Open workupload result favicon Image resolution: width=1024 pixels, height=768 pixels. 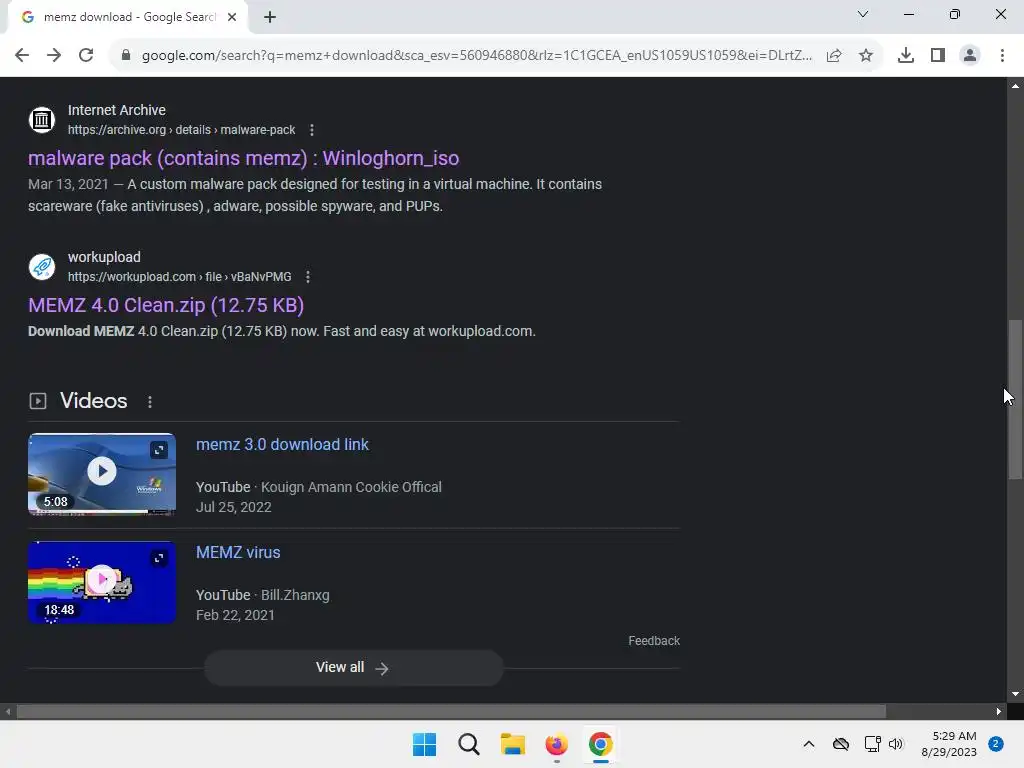pos(42,266)
